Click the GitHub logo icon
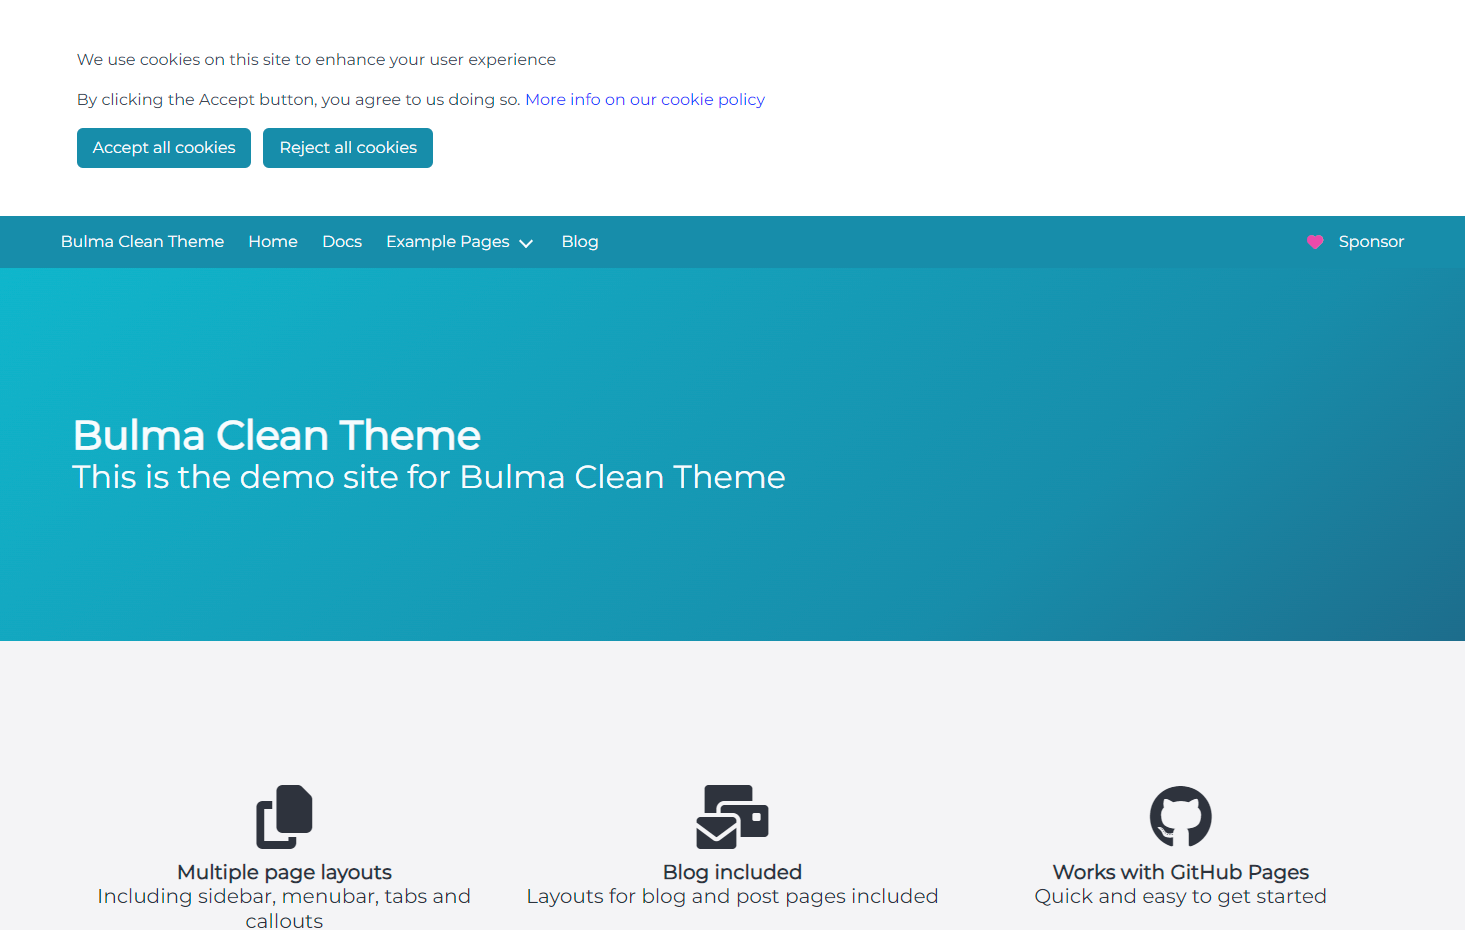 1180,817
